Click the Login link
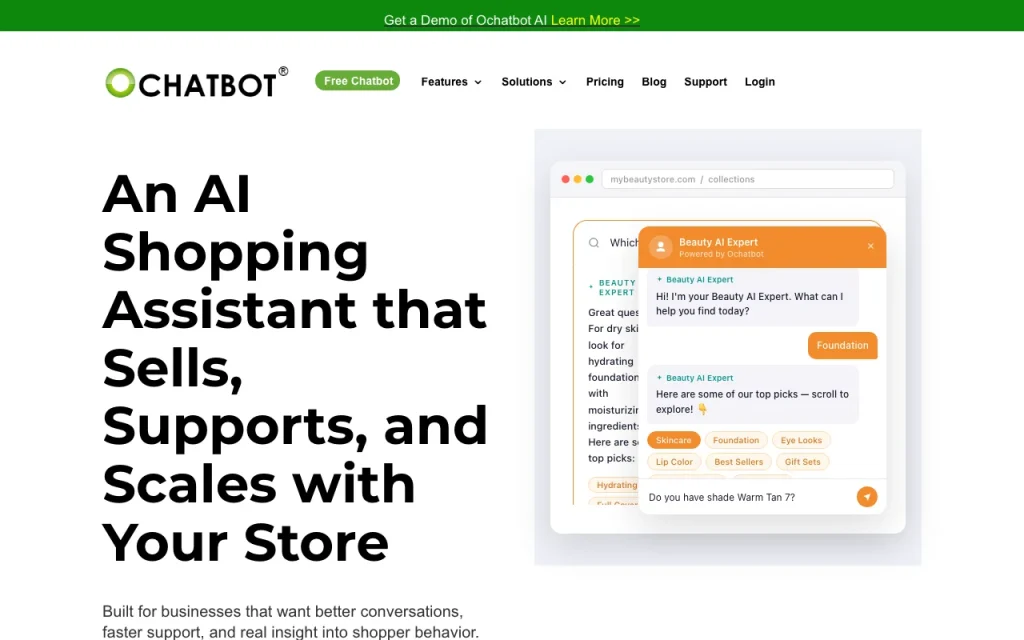Screen dimensions: 1024x640 pyautogui.click(x=760, y=82)
